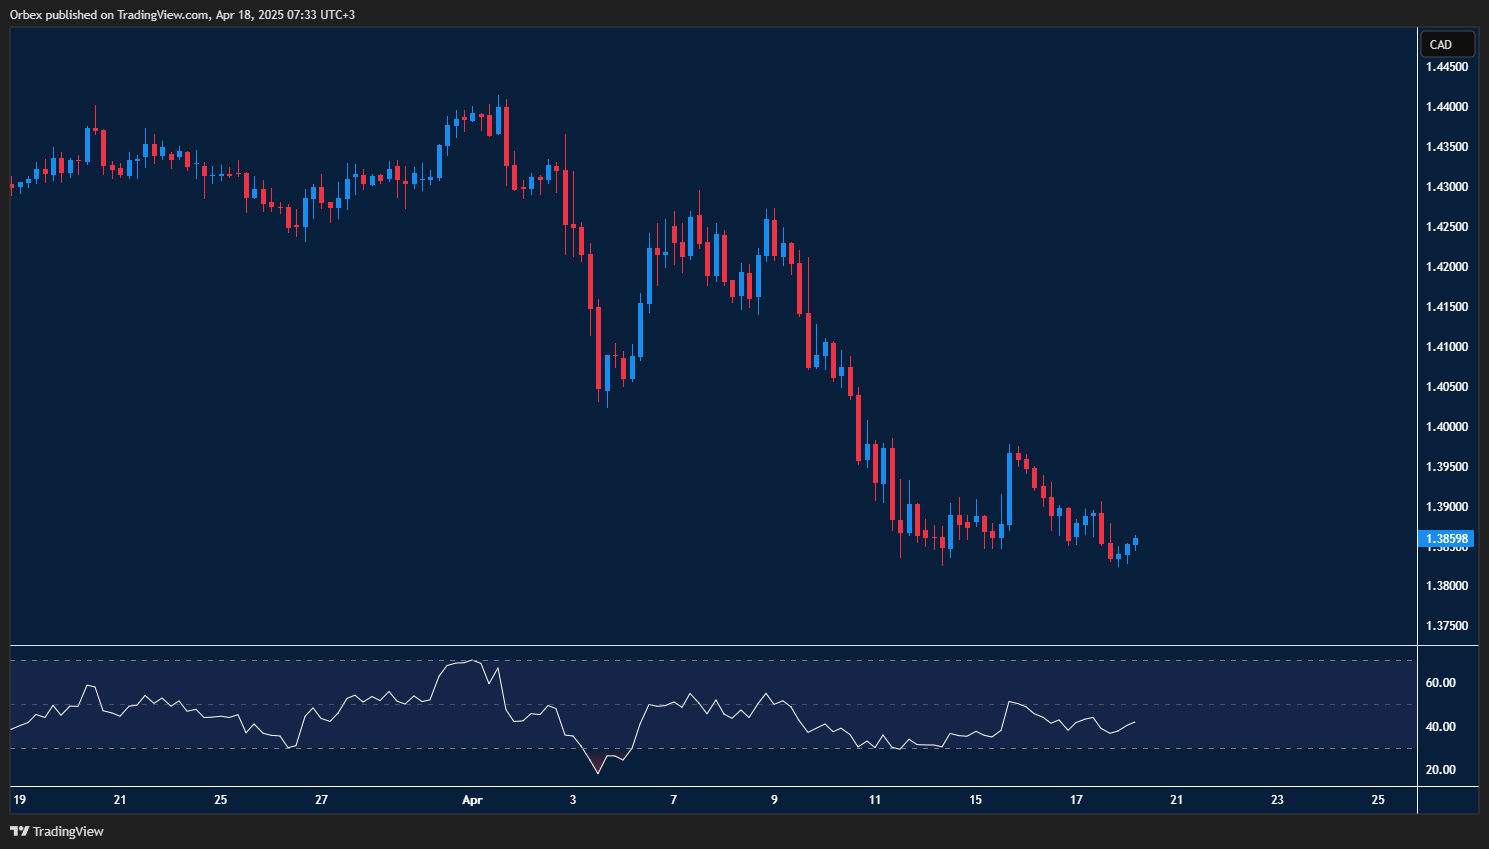The image size is (1489, 849).
Task: Select the 1.37500 price level label
Action: 1447,626
